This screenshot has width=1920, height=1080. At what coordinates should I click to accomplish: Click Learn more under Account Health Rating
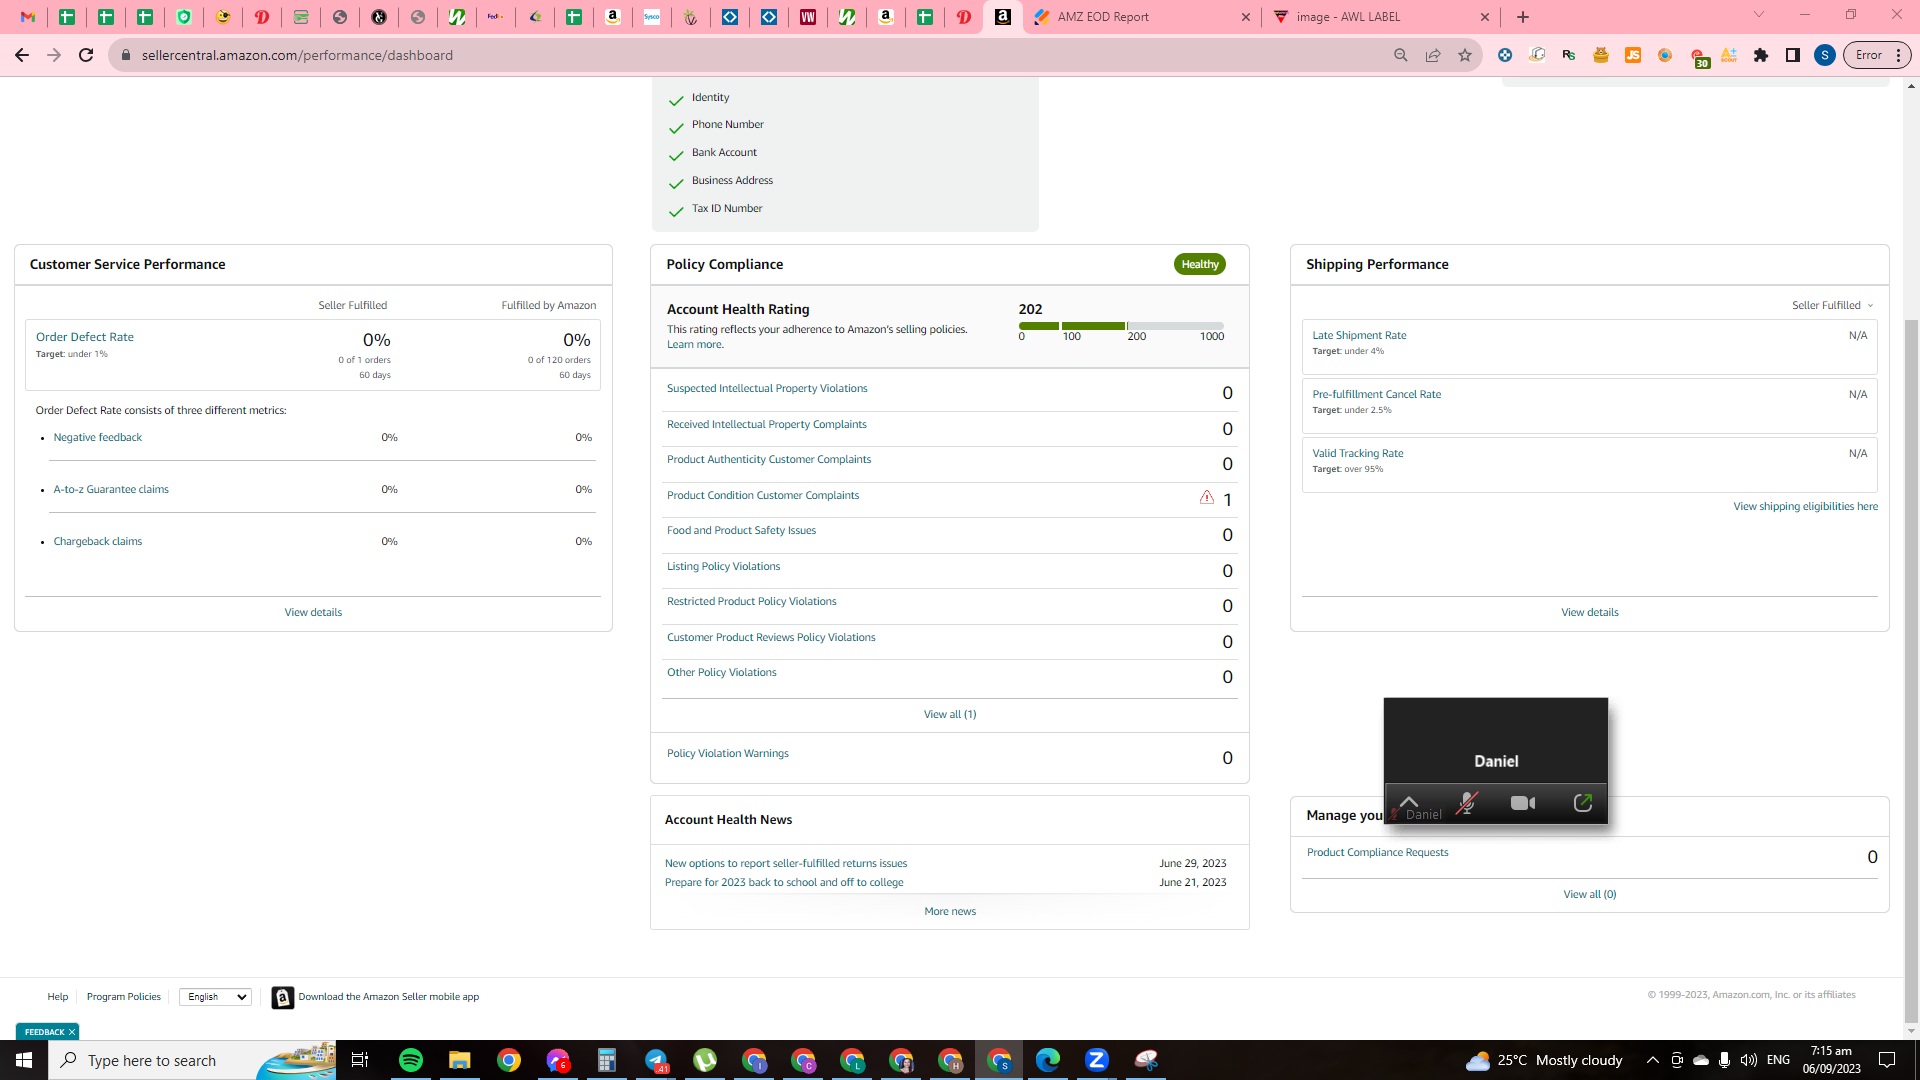coord(694,345)
